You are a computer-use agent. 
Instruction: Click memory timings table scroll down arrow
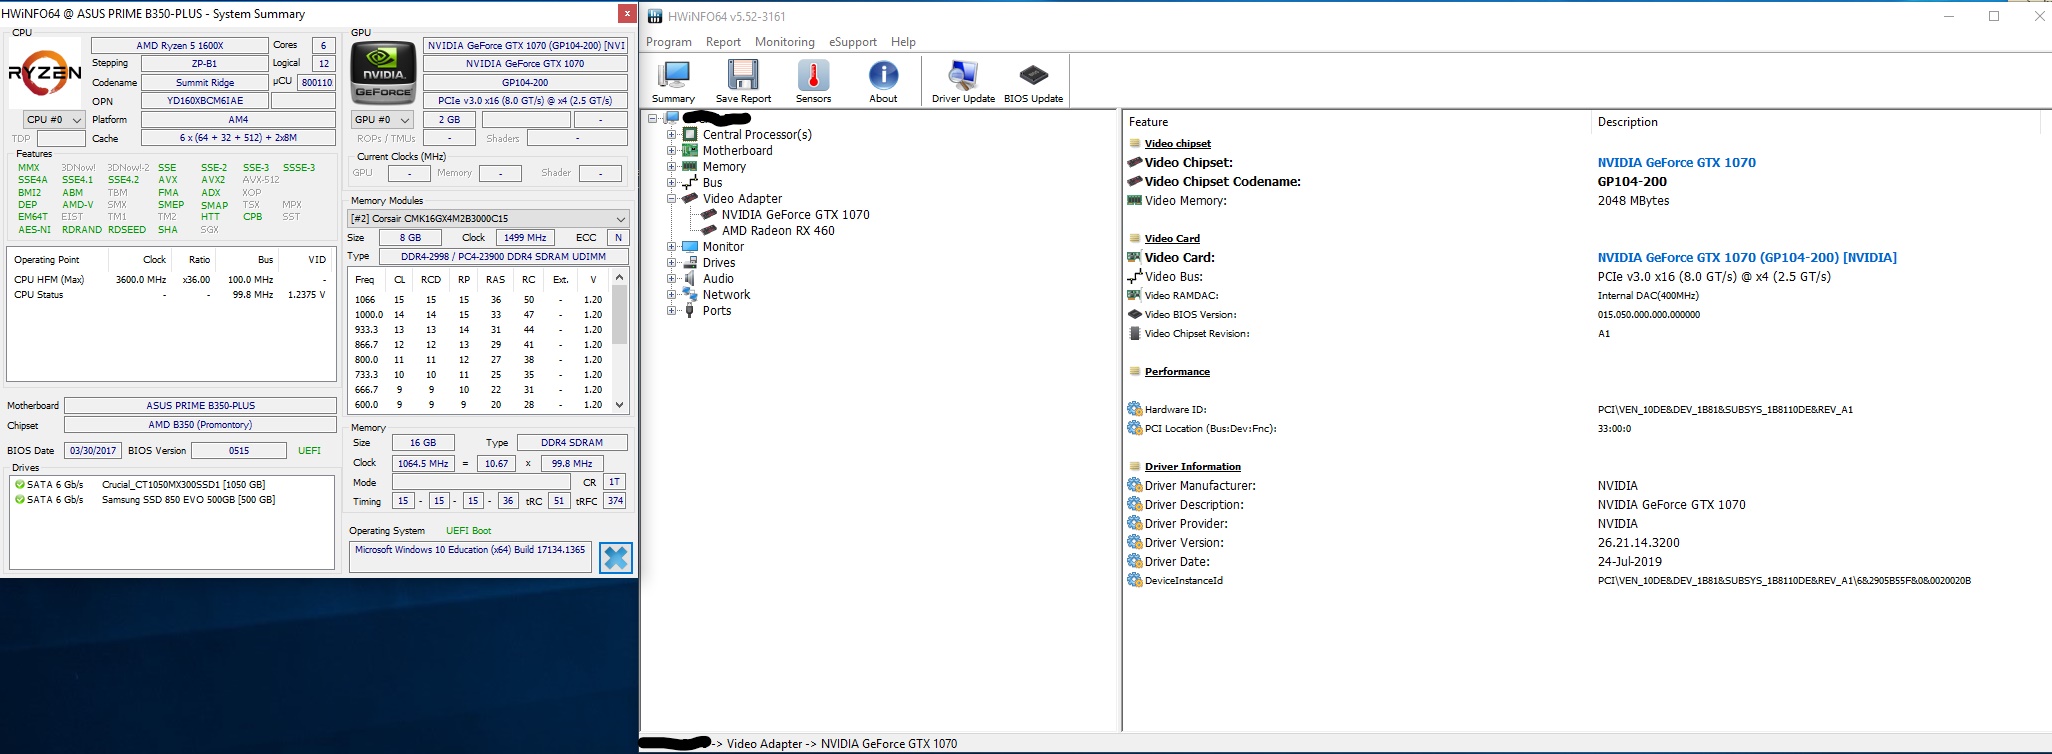(x=619, y=404)
